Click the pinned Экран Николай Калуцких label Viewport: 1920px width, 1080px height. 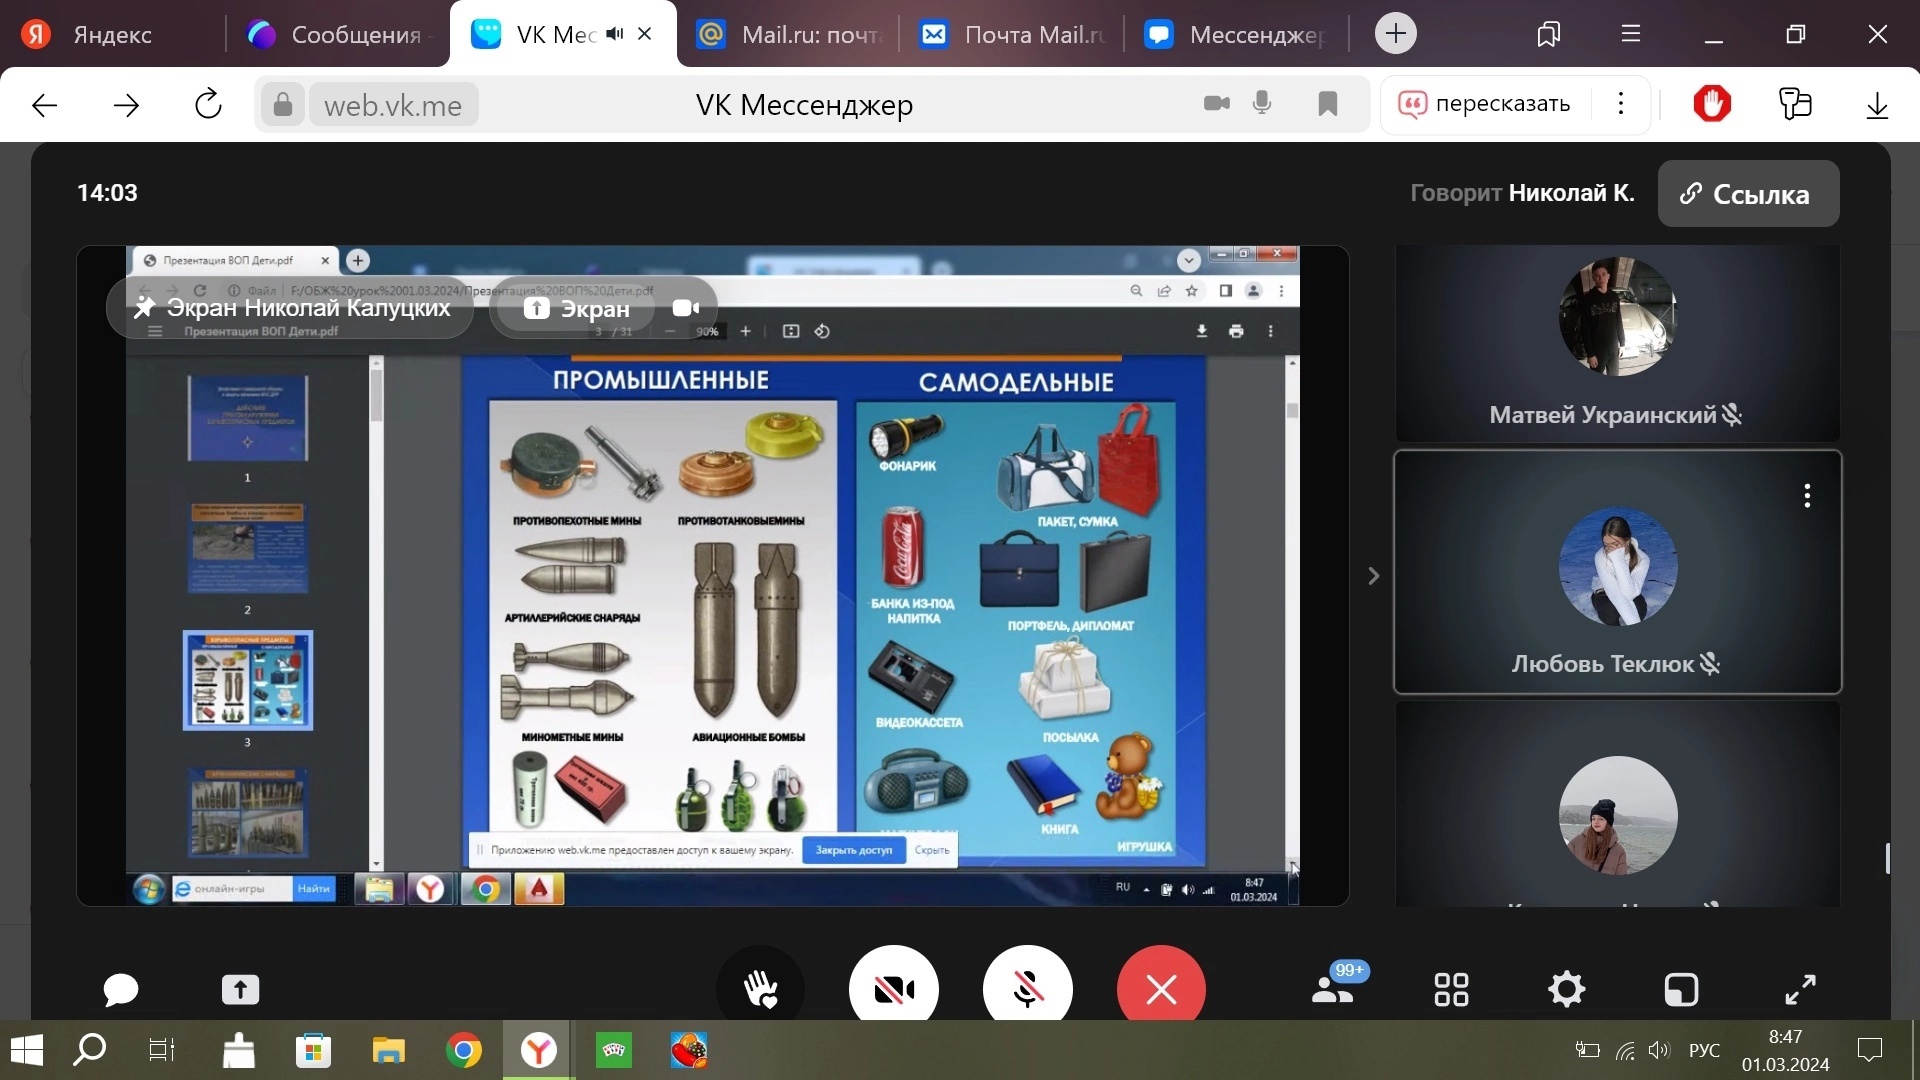pos(291,308)
